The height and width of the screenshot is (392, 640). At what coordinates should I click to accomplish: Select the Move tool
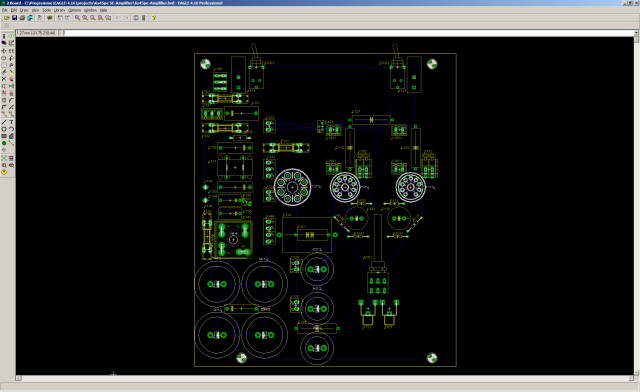point(4,51)
